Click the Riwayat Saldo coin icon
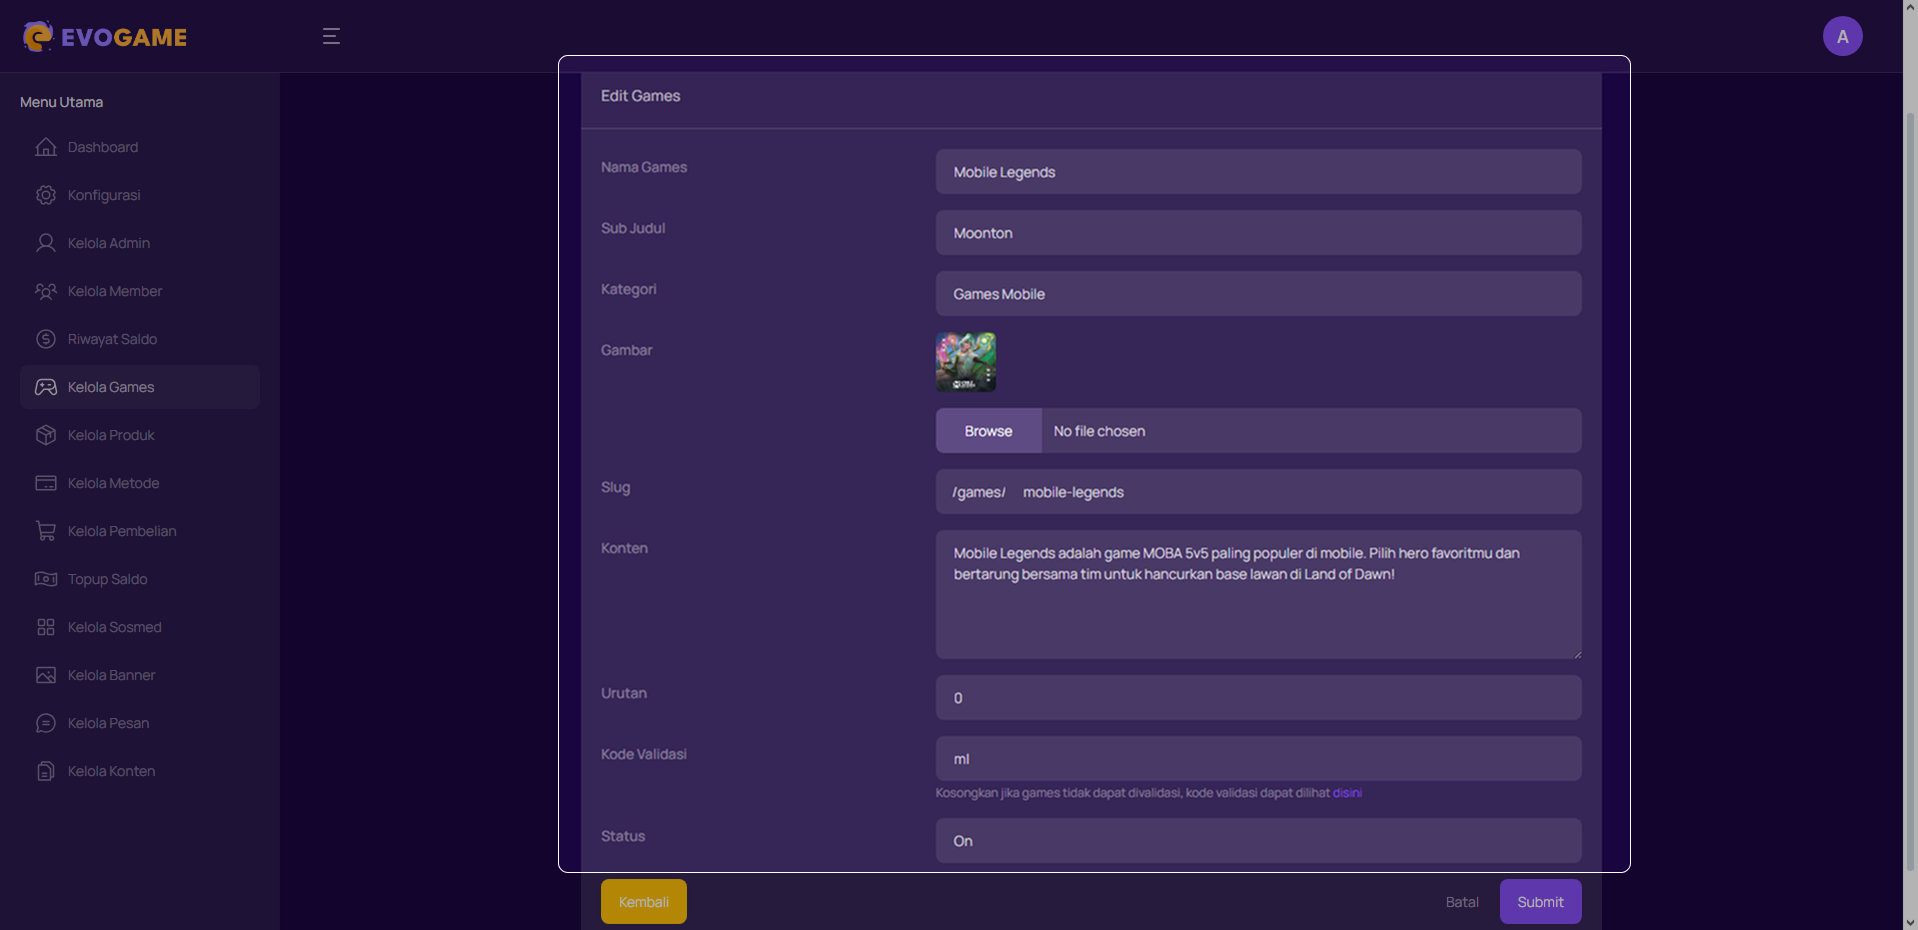This screenshot has height=930, width=1918. (46, 339)
